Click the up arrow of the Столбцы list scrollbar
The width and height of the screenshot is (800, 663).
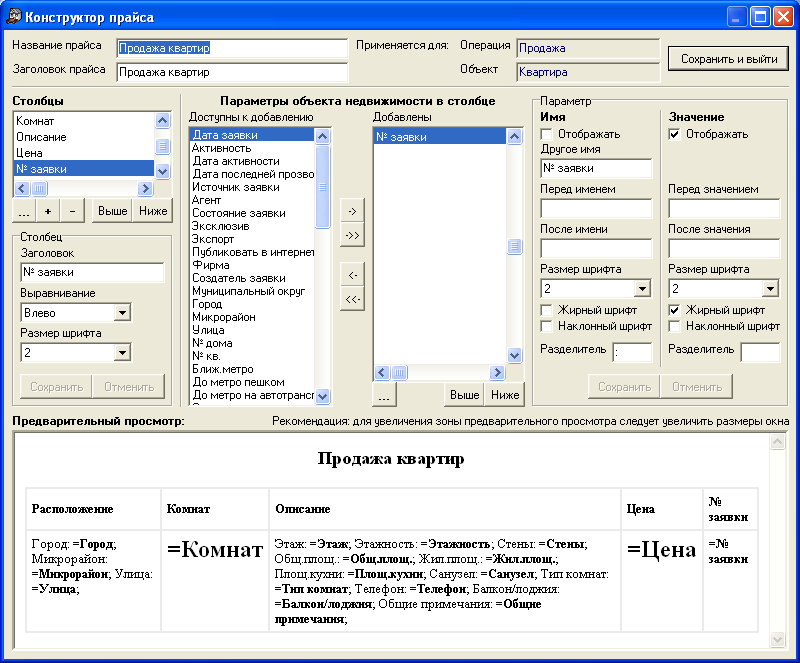(x=162, y=120)
